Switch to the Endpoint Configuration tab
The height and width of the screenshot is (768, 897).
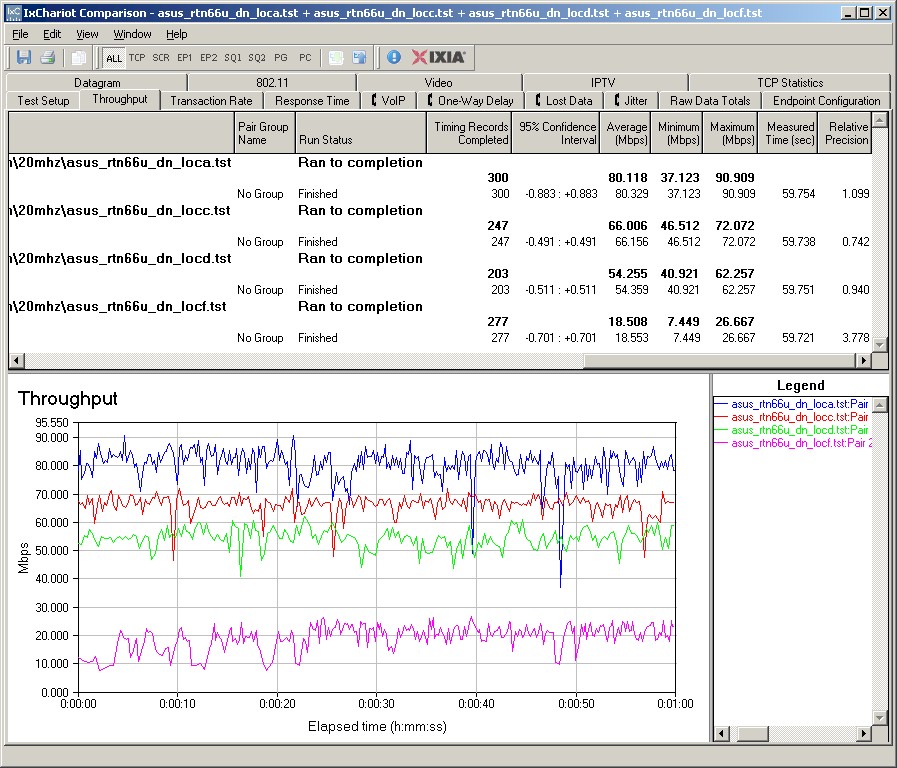[x=827, y=101]
